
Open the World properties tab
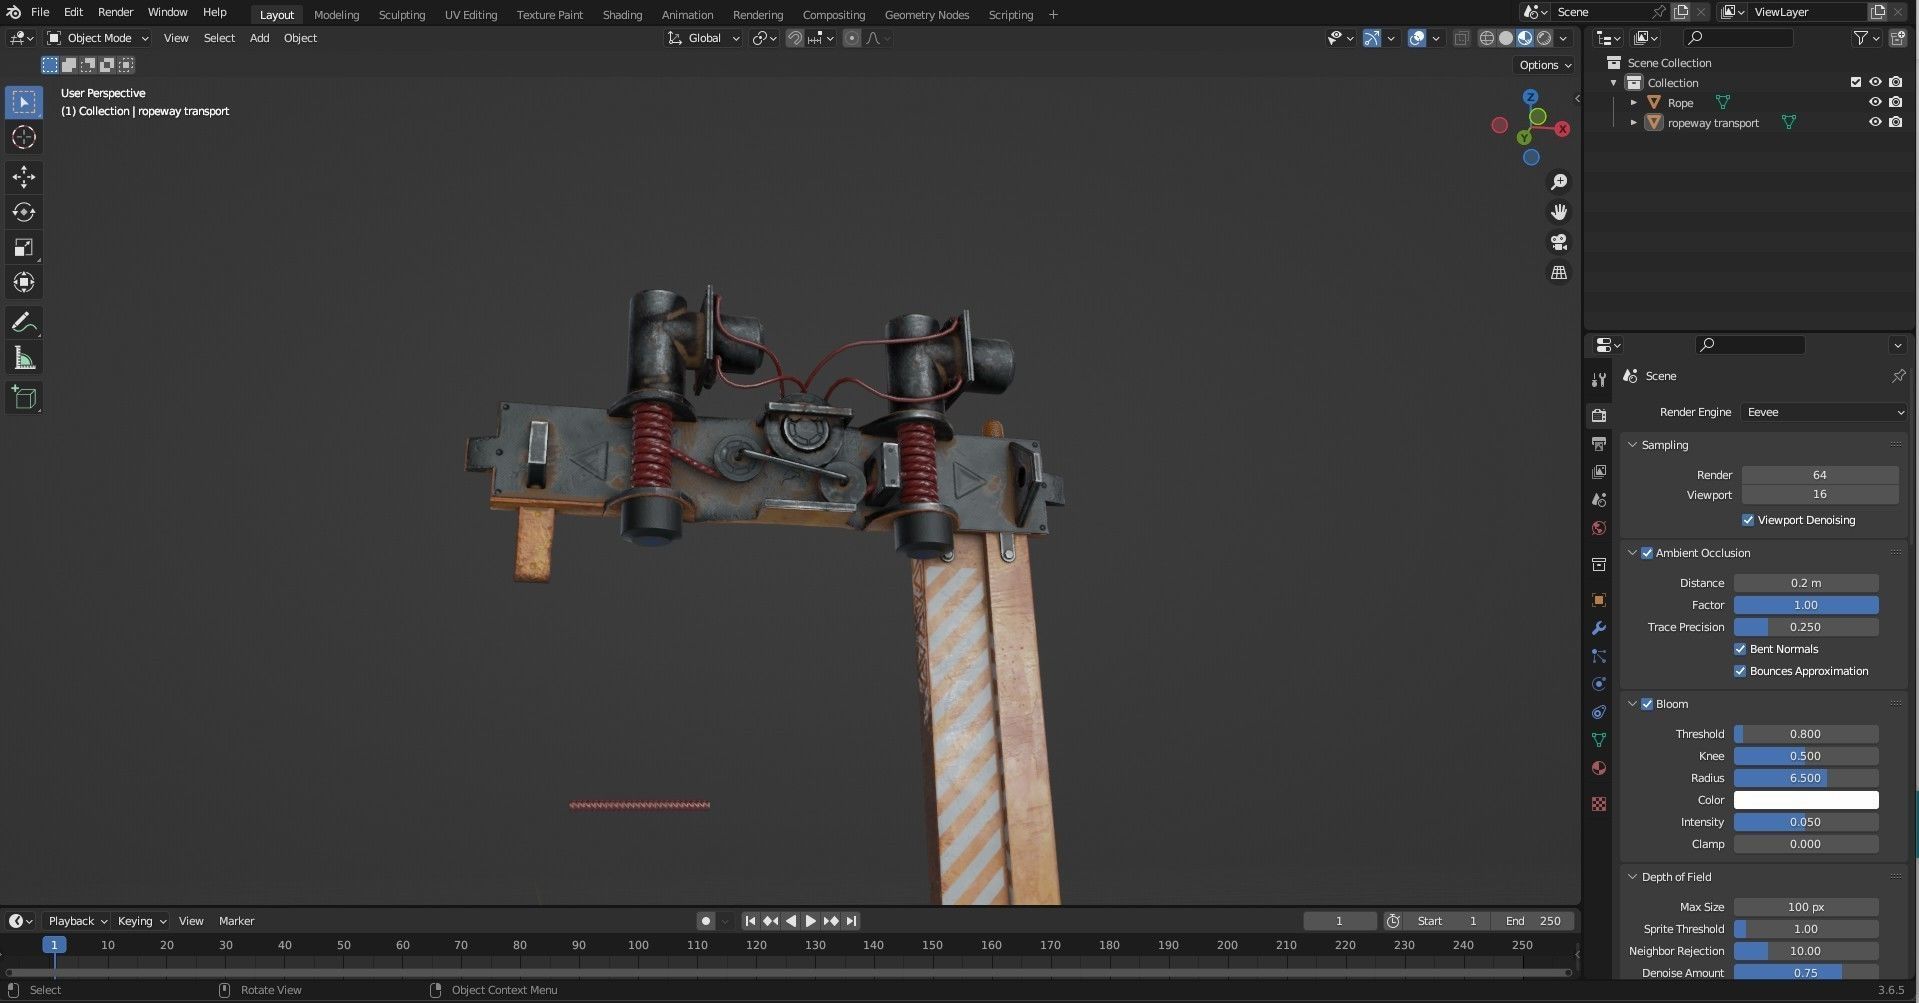[x=1599, y=528]
